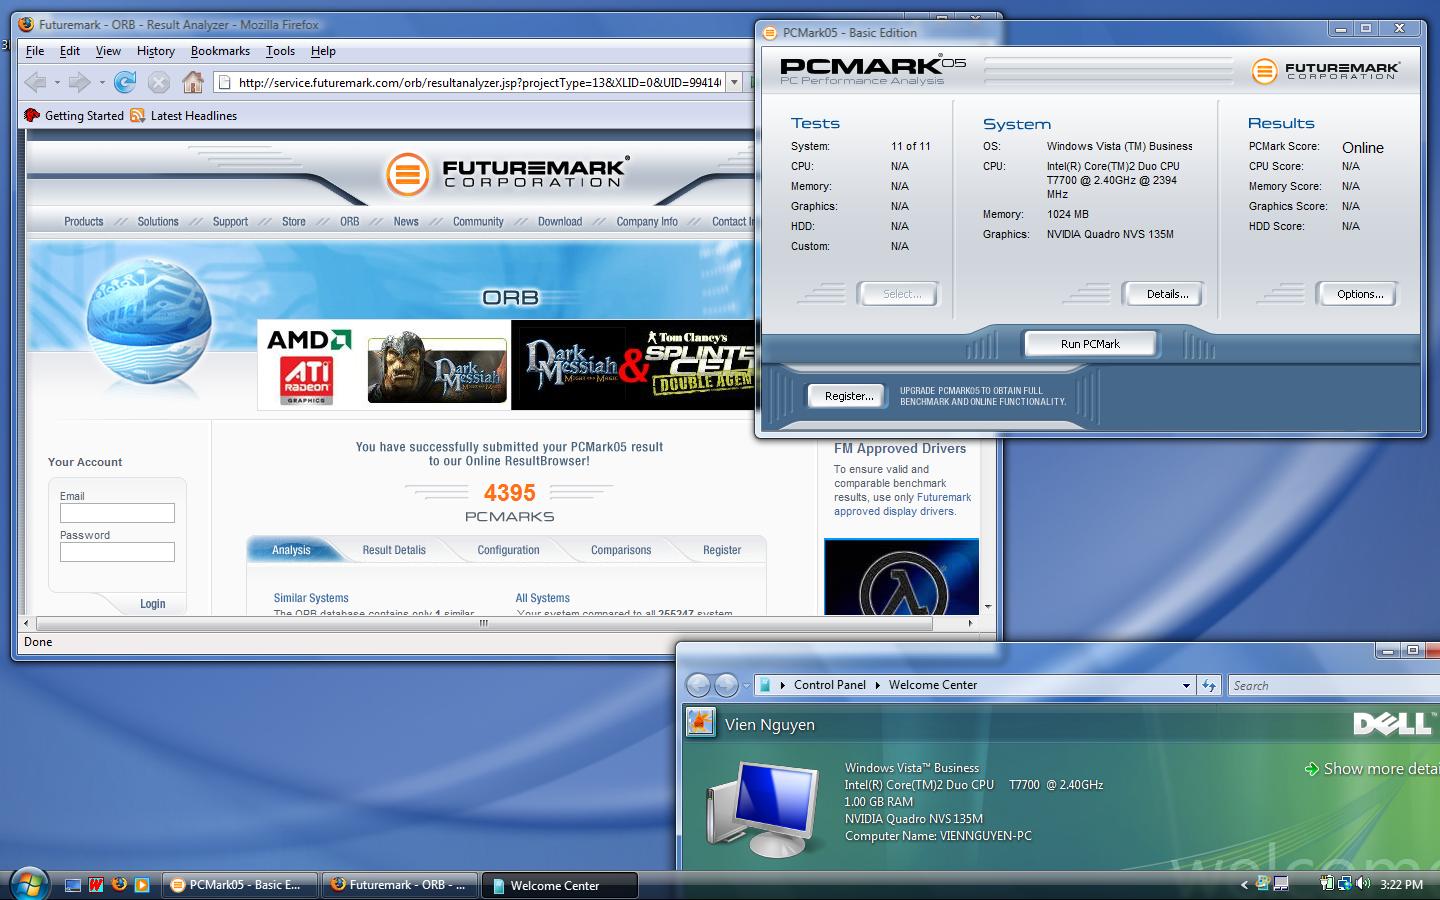Open back-history dropdown in Firefox

tap(57, 82)
